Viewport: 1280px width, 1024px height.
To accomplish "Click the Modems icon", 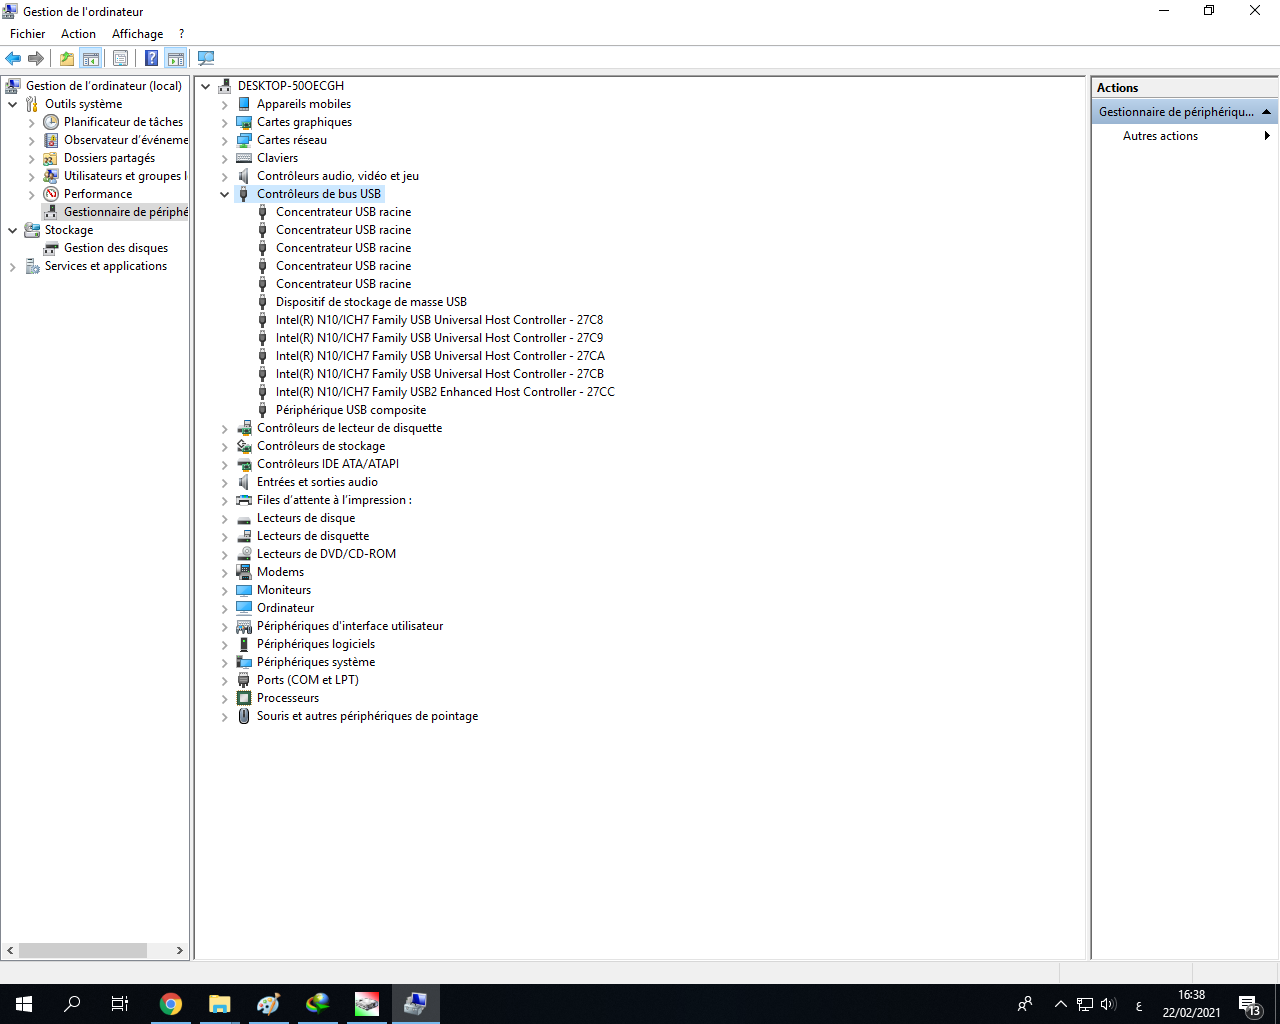I will point(244,572).
